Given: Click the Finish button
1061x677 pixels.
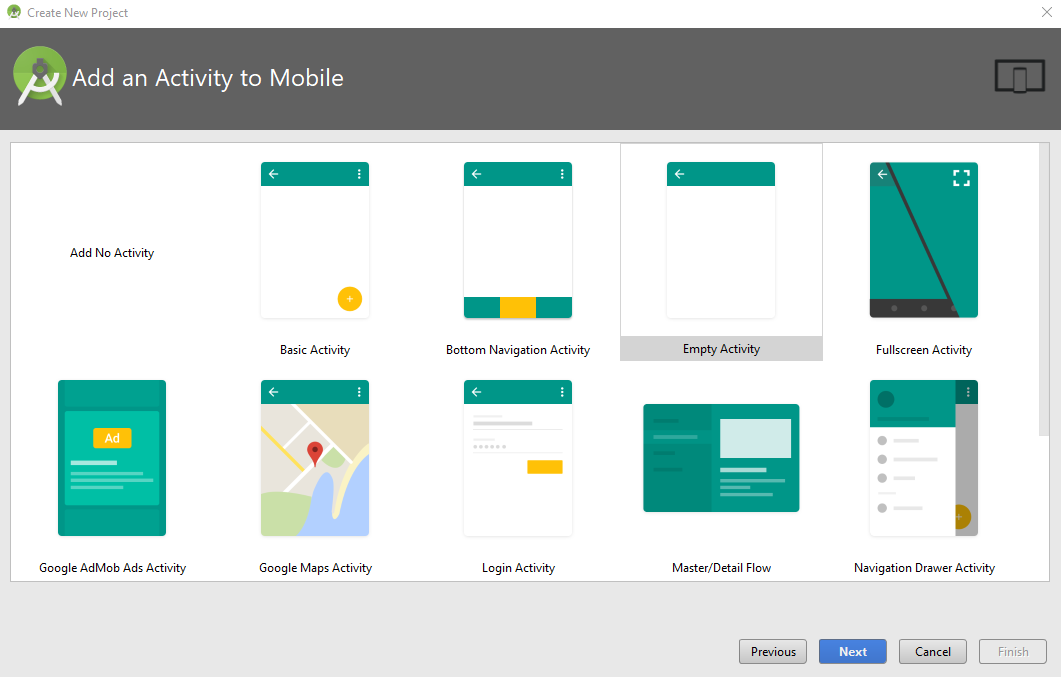Looking at the screenshot, I should click(1012, 651).
